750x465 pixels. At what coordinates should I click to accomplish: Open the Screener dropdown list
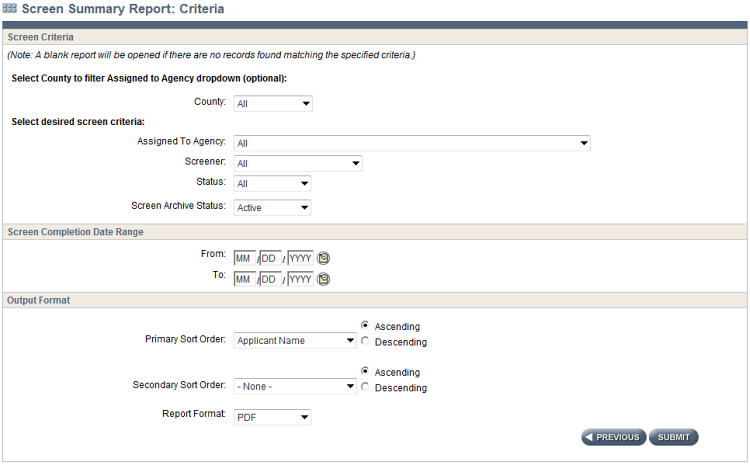[298, 164]
